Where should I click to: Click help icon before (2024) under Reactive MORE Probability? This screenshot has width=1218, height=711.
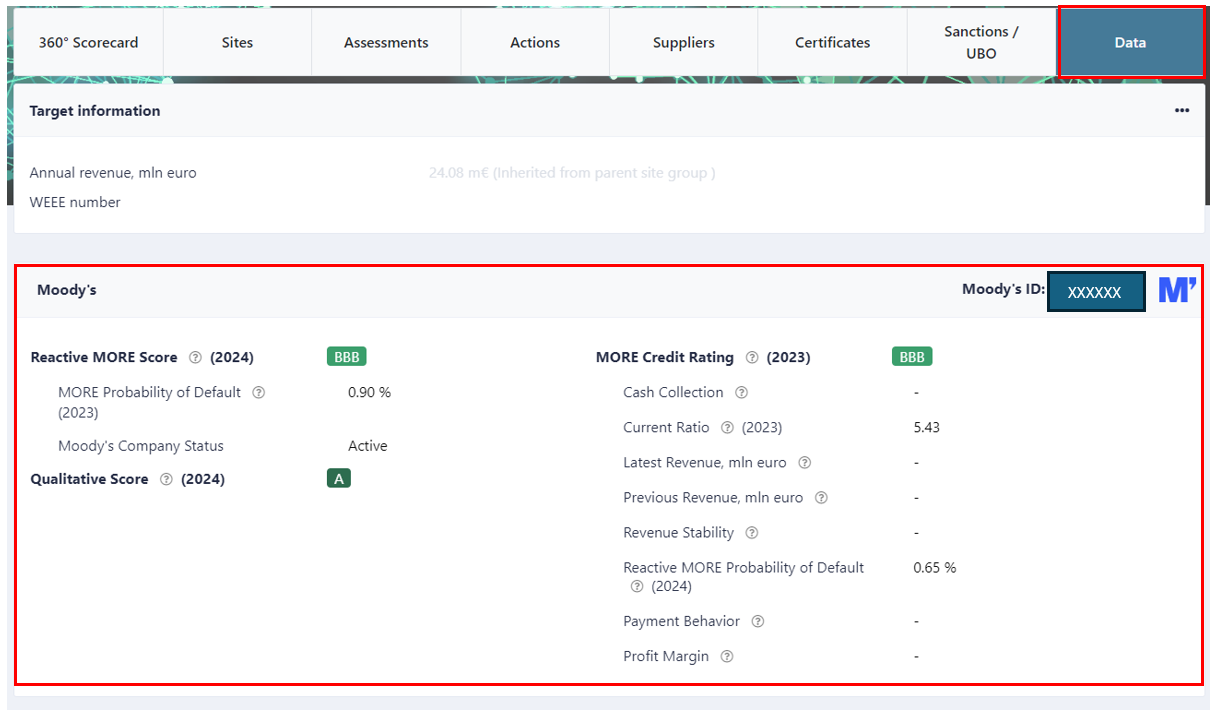pyautogui.click(x=637, y=586)
